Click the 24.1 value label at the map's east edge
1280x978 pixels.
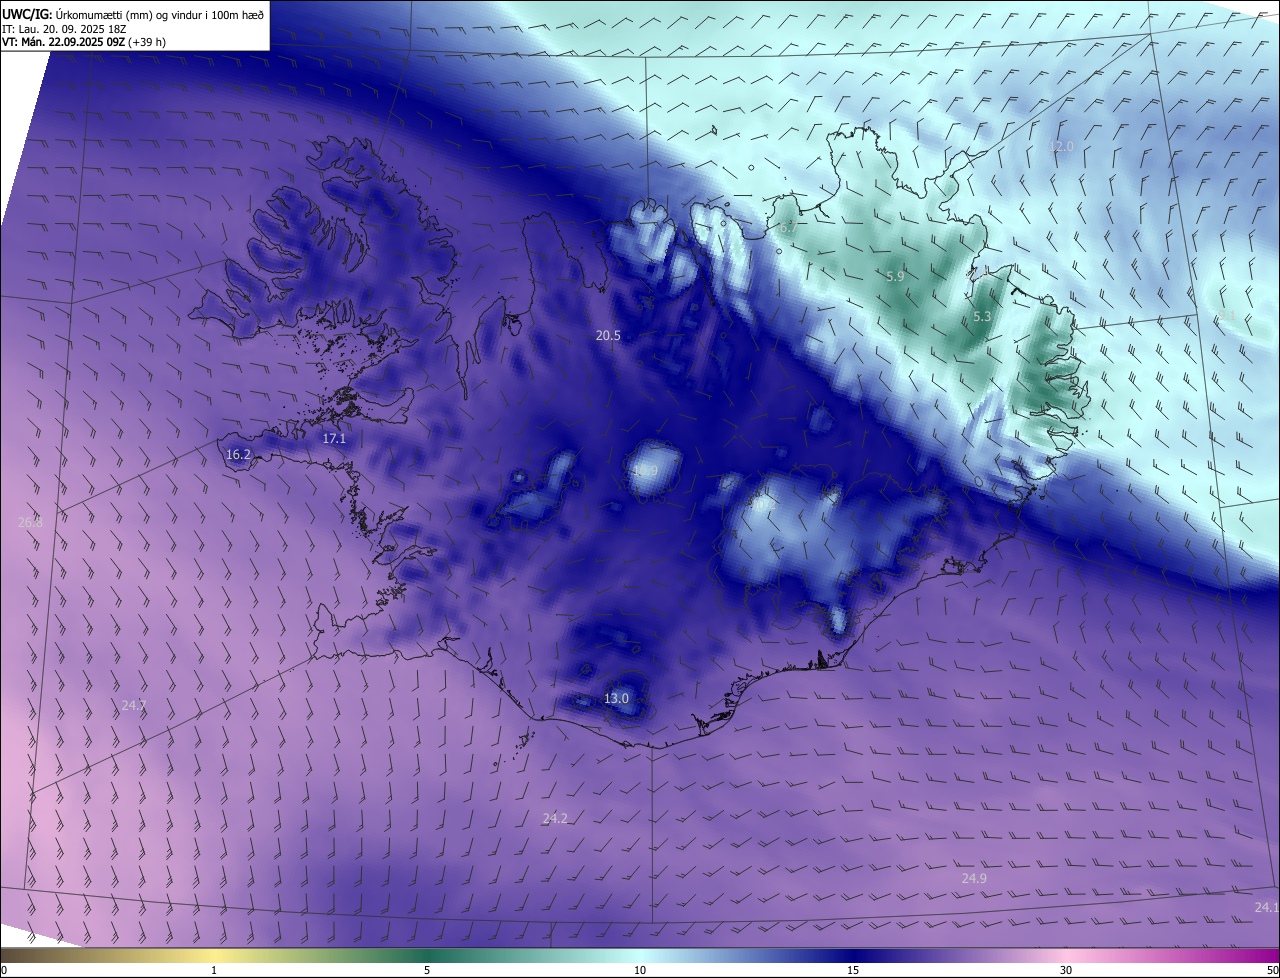[x=1266, y=907]
